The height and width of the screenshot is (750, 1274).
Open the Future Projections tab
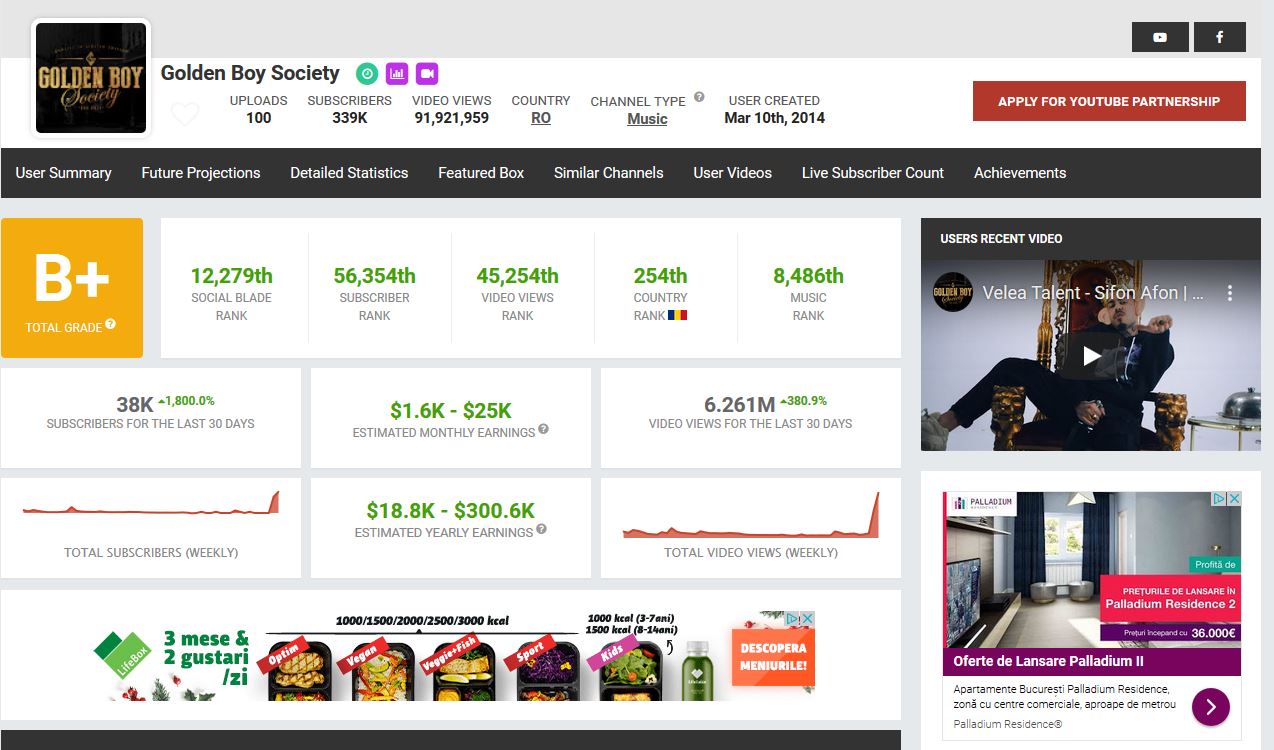[x=201, y=173]
